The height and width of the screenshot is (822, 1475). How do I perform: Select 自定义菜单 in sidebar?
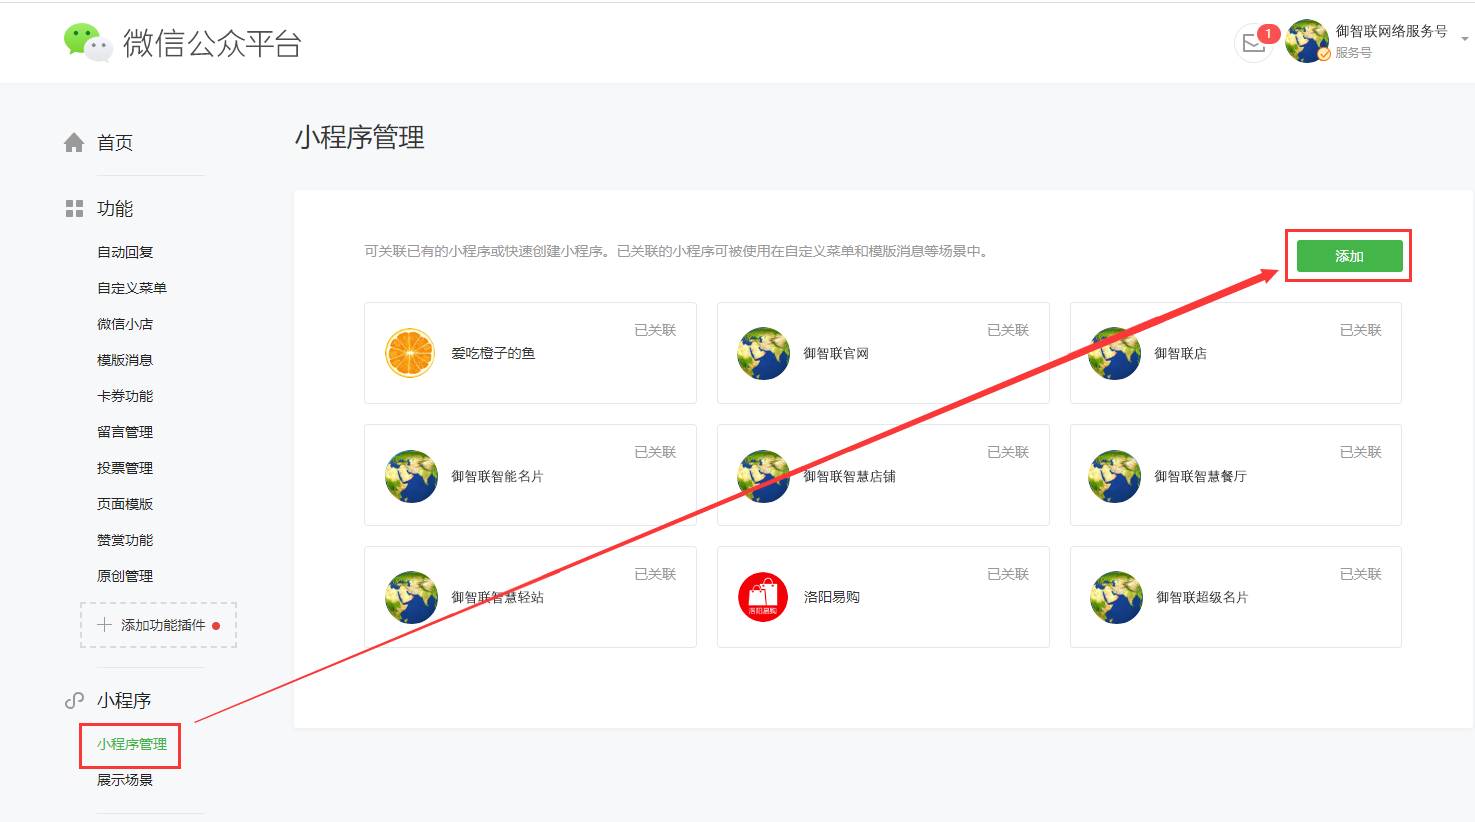[x=132, y=288]
